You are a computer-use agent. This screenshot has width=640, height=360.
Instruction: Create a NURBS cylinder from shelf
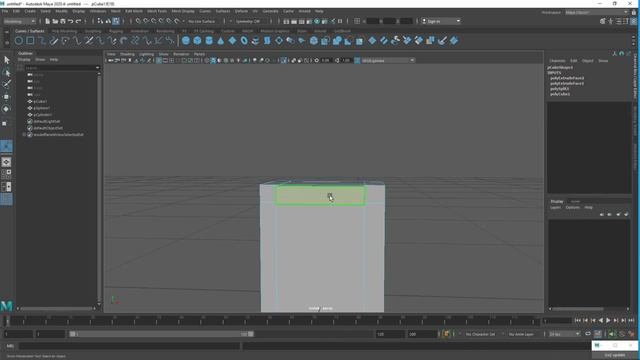209,40
